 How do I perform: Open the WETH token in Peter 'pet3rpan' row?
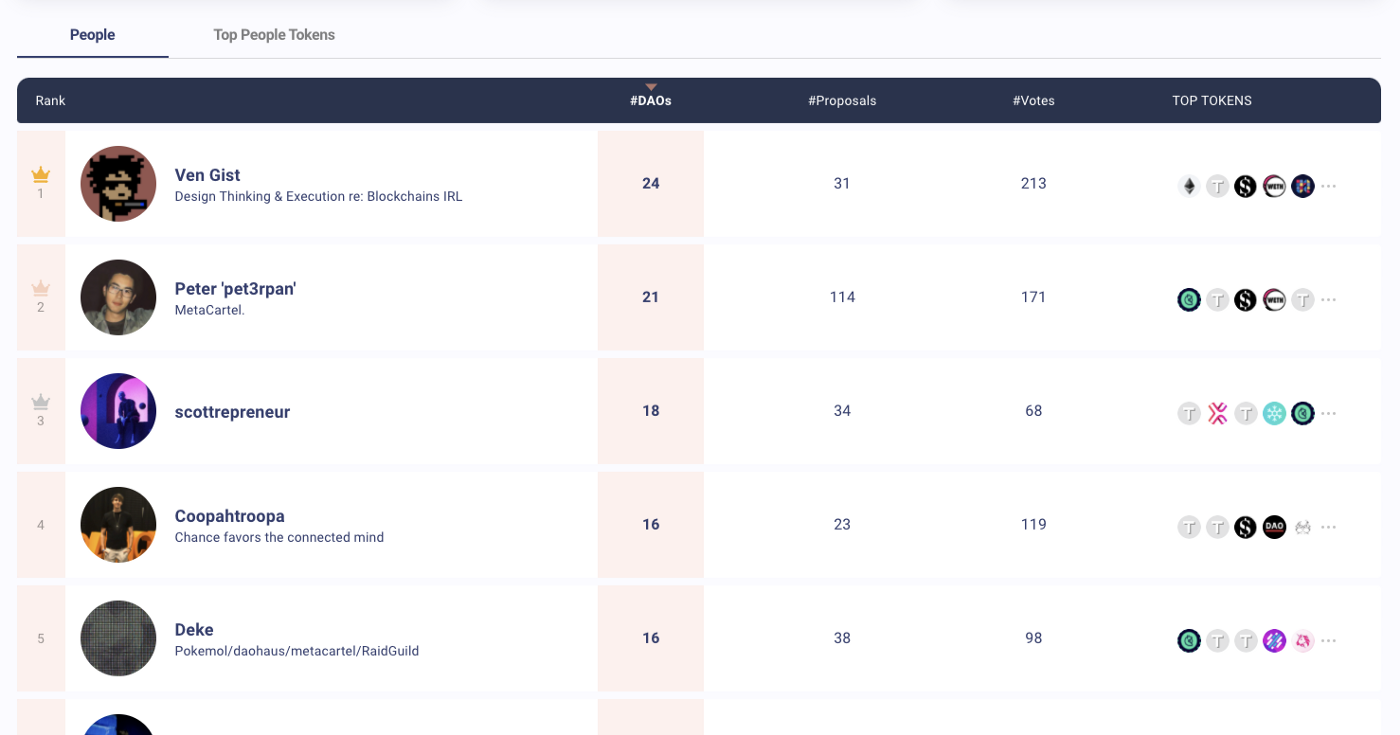pos(1274,300)
